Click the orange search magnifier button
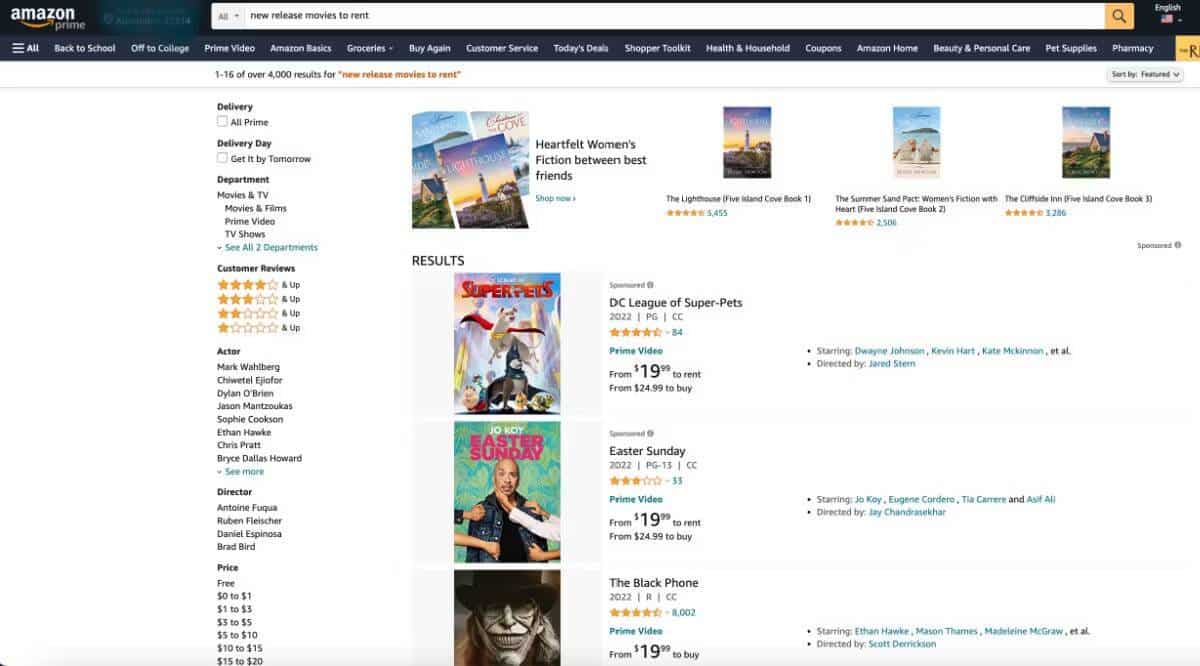The width and height of the screenshot is (1200, 666). [x=1119, y=16]
